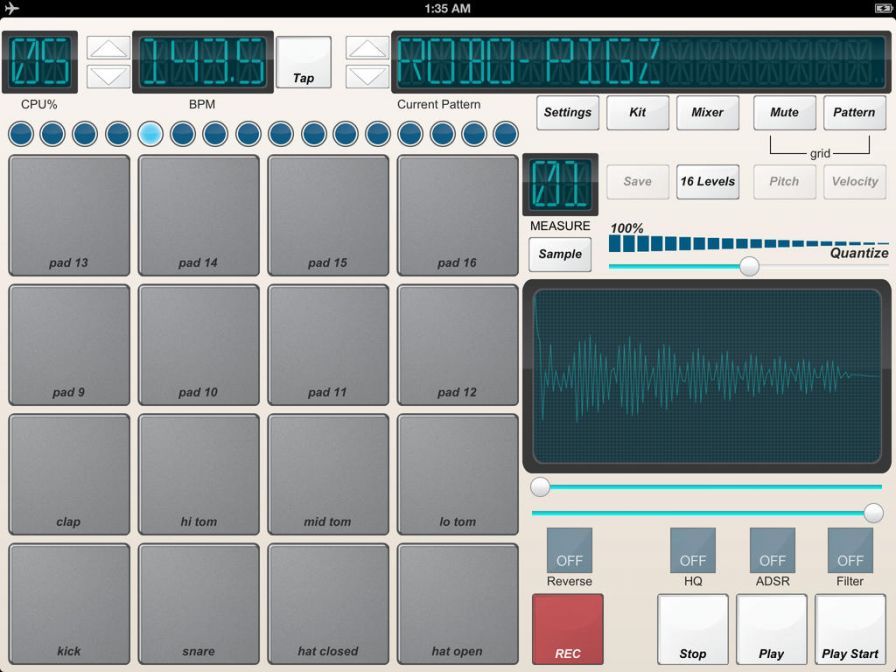Trigger the hi tom pad
The height and width of the screenshot is (672, 896).
198,474
